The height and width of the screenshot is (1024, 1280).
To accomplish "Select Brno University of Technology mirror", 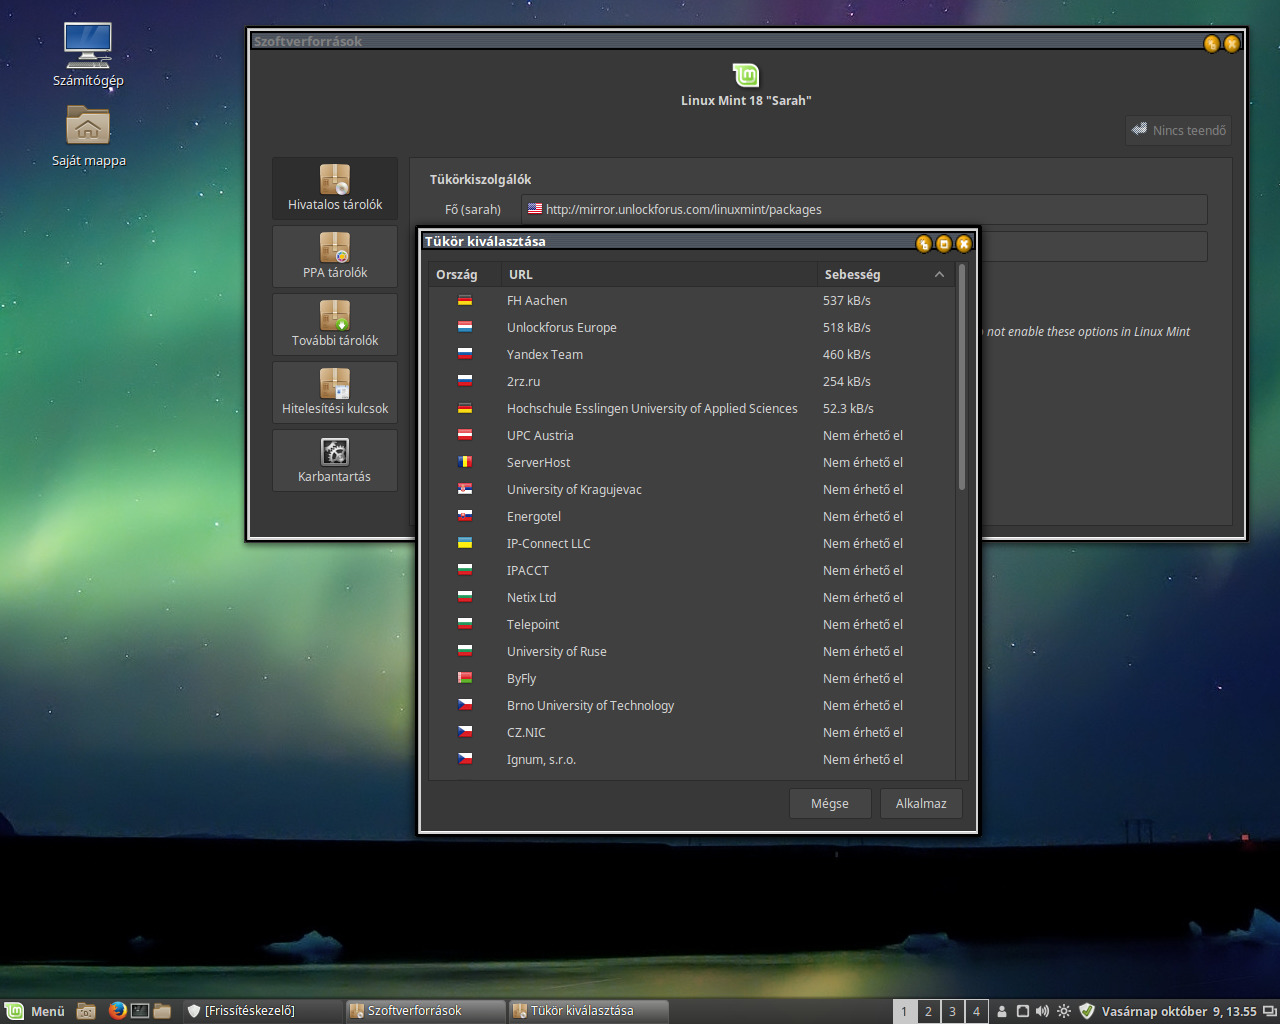I will tap(691, 705).
